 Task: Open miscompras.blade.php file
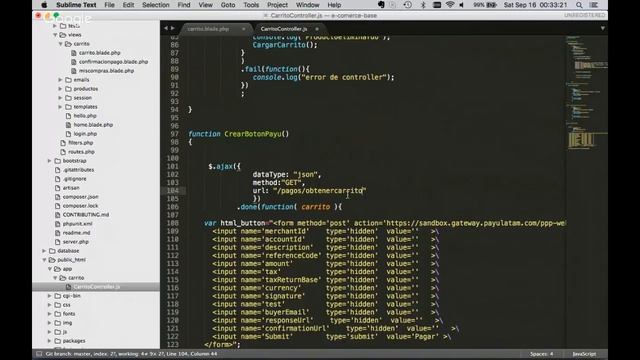click(x=107, y=71)
